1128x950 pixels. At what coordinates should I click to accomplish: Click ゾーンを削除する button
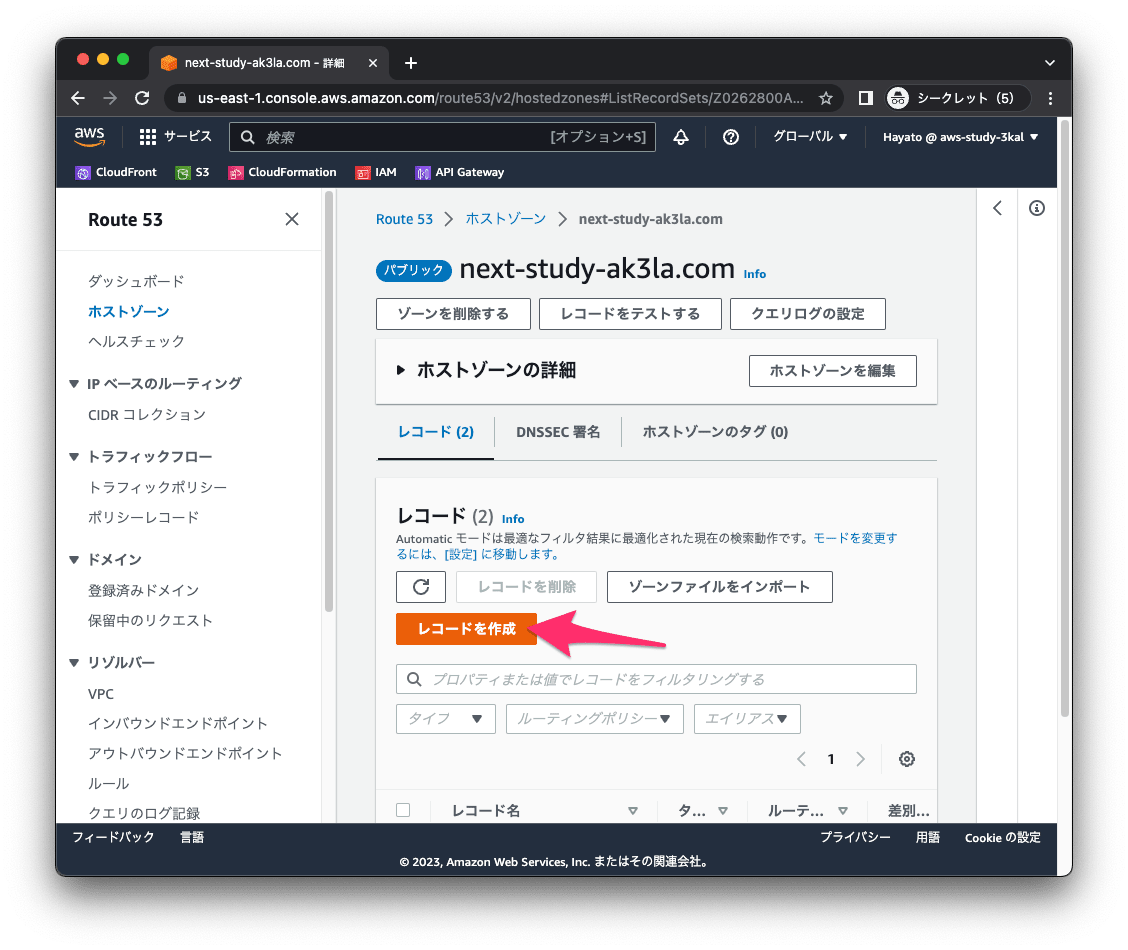(x=453, y=314)
